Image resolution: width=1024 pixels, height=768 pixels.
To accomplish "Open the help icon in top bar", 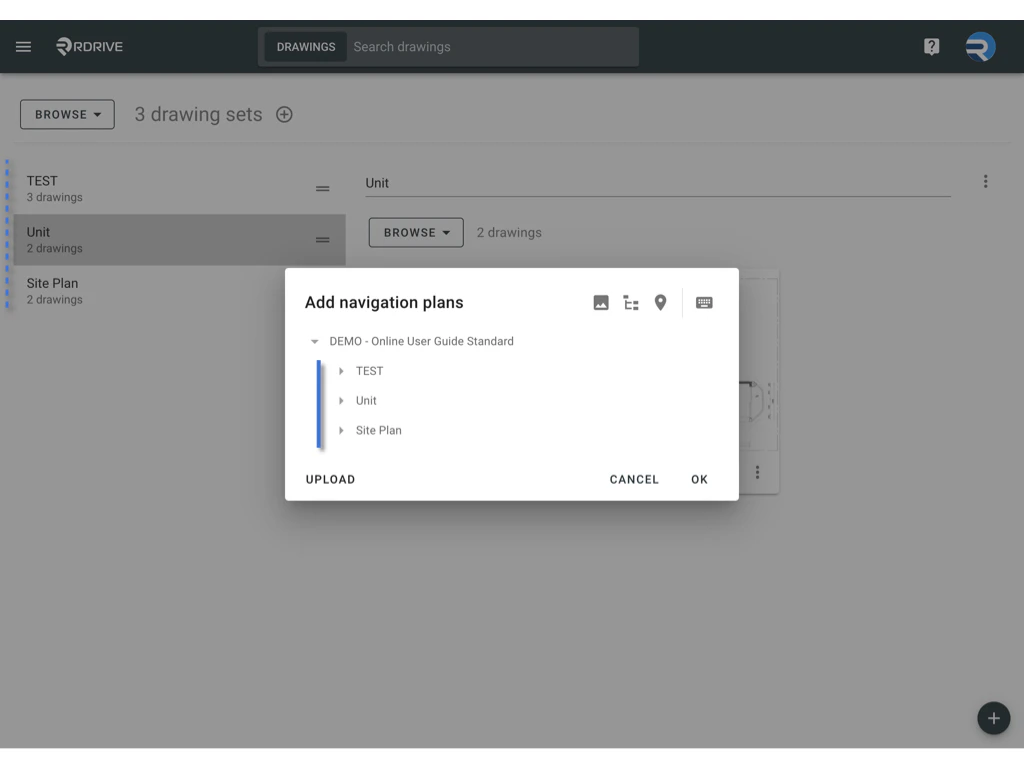I will coord(931,46).
